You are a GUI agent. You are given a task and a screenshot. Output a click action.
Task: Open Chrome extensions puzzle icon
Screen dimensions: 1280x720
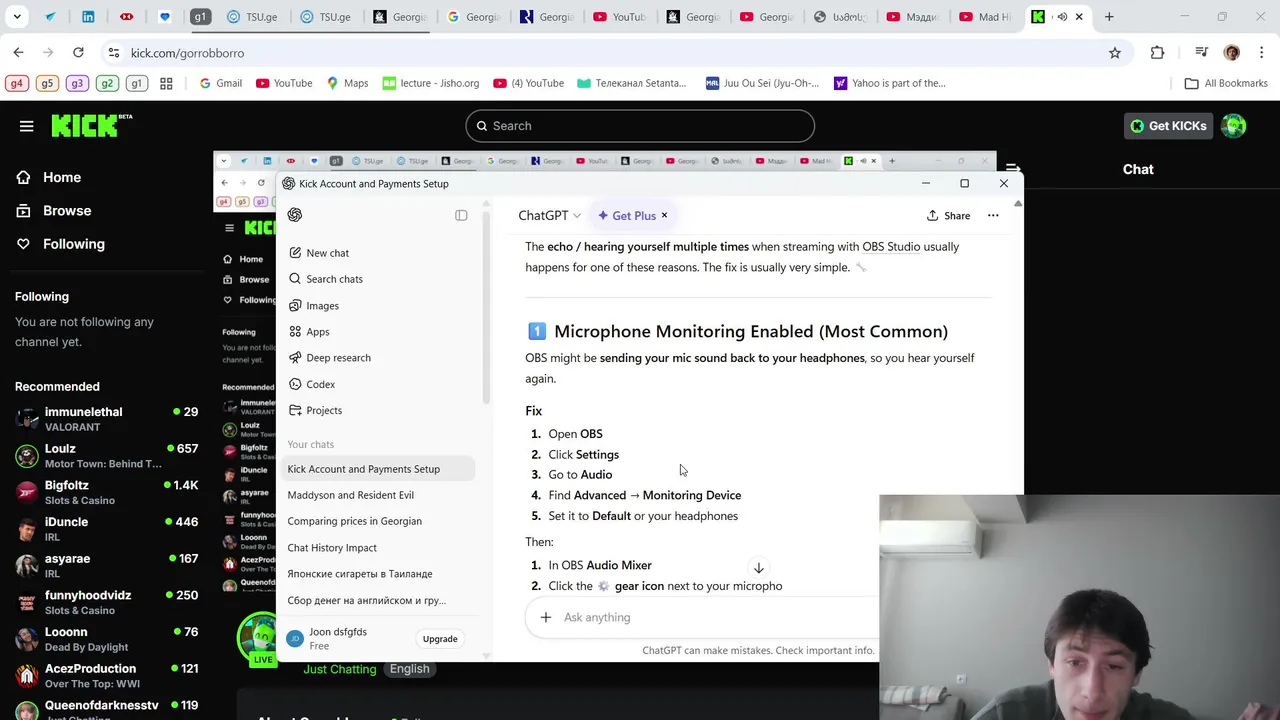[1158, 53]
